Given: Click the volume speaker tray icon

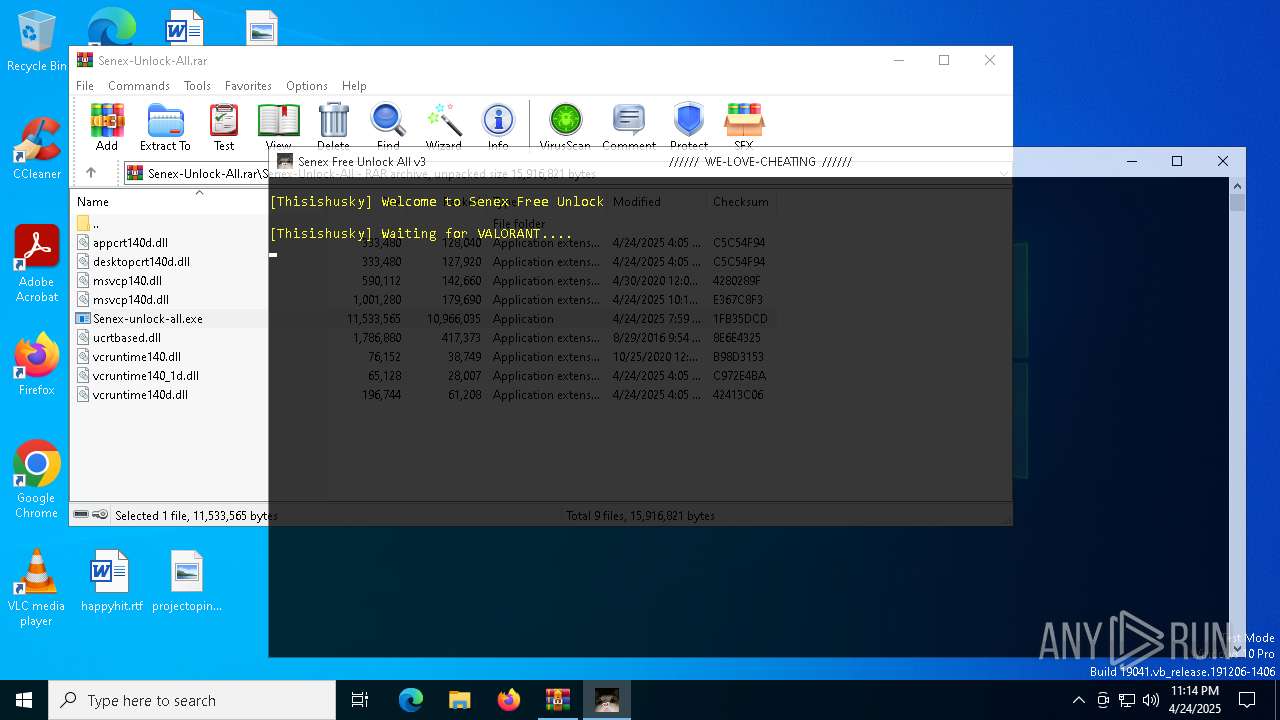Looking at the screenshot, I should (1150, 700).
